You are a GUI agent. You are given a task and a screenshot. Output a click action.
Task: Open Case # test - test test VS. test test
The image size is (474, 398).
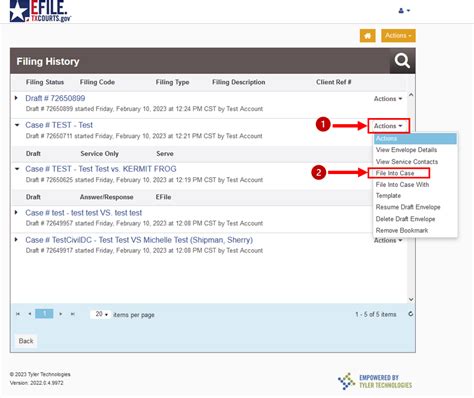point(84,213)
